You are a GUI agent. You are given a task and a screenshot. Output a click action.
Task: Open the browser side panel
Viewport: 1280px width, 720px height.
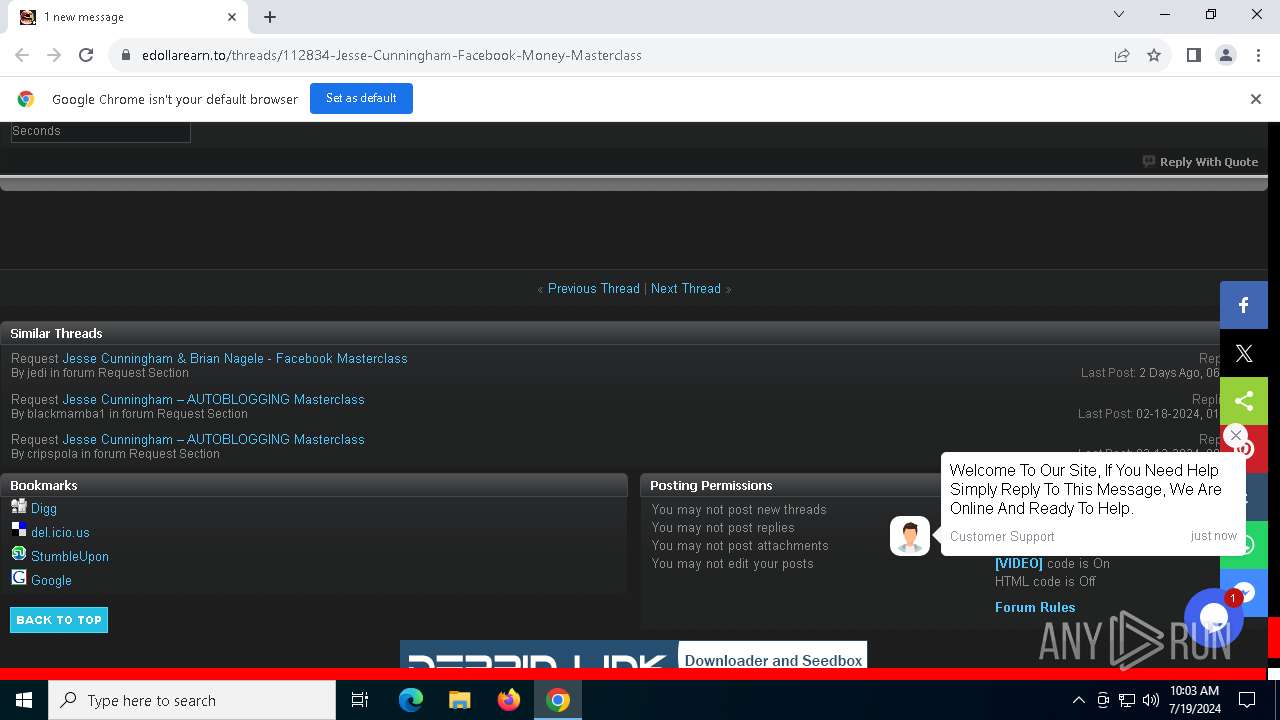pyautogui.click(x=1193, y=55)
